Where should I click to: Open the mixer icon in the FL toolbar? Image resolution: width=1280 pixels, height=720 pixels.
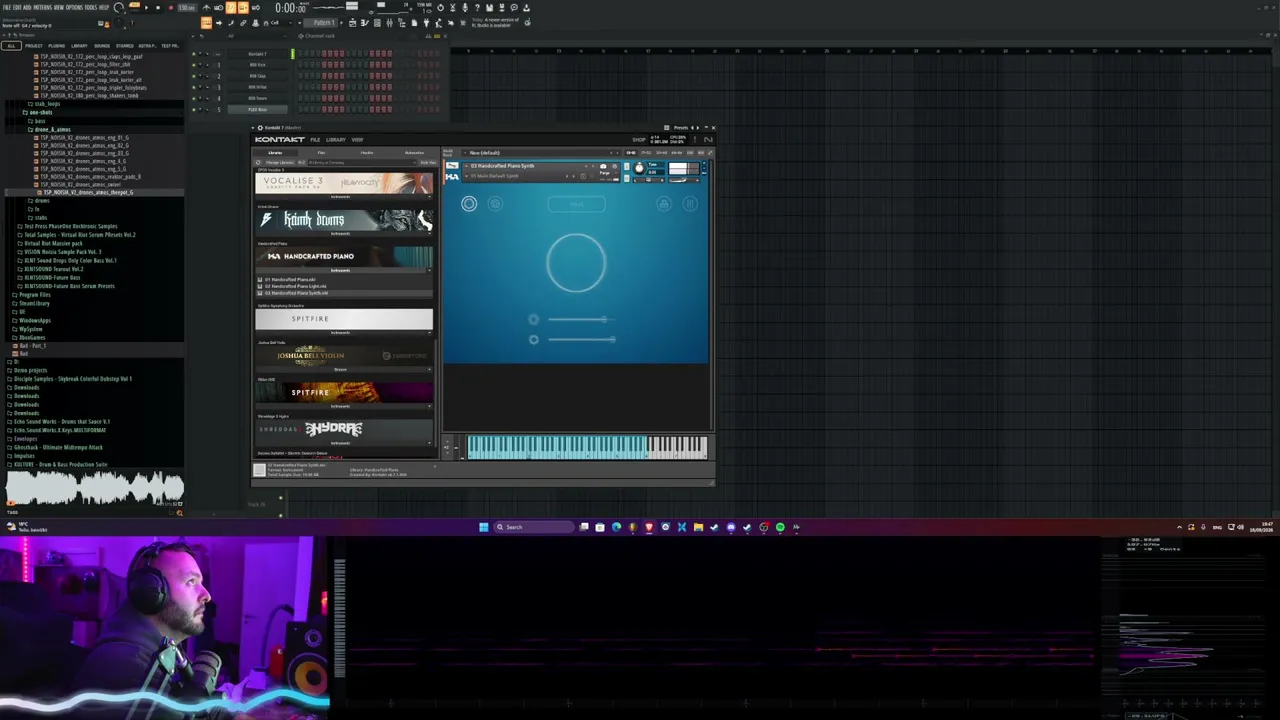388,22
